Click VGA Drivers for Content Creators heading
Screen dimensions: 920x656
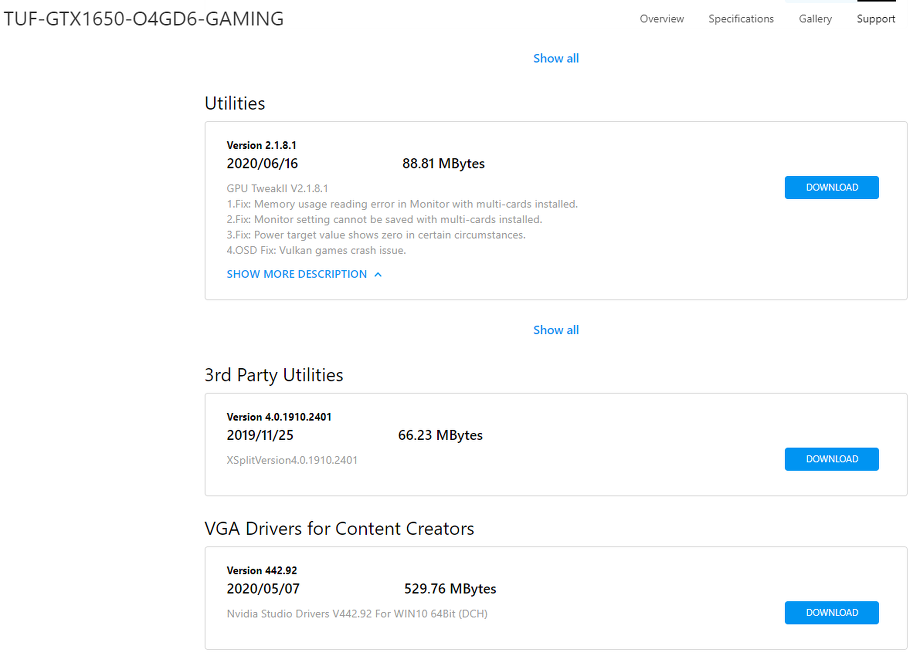[x=339, y=528]
